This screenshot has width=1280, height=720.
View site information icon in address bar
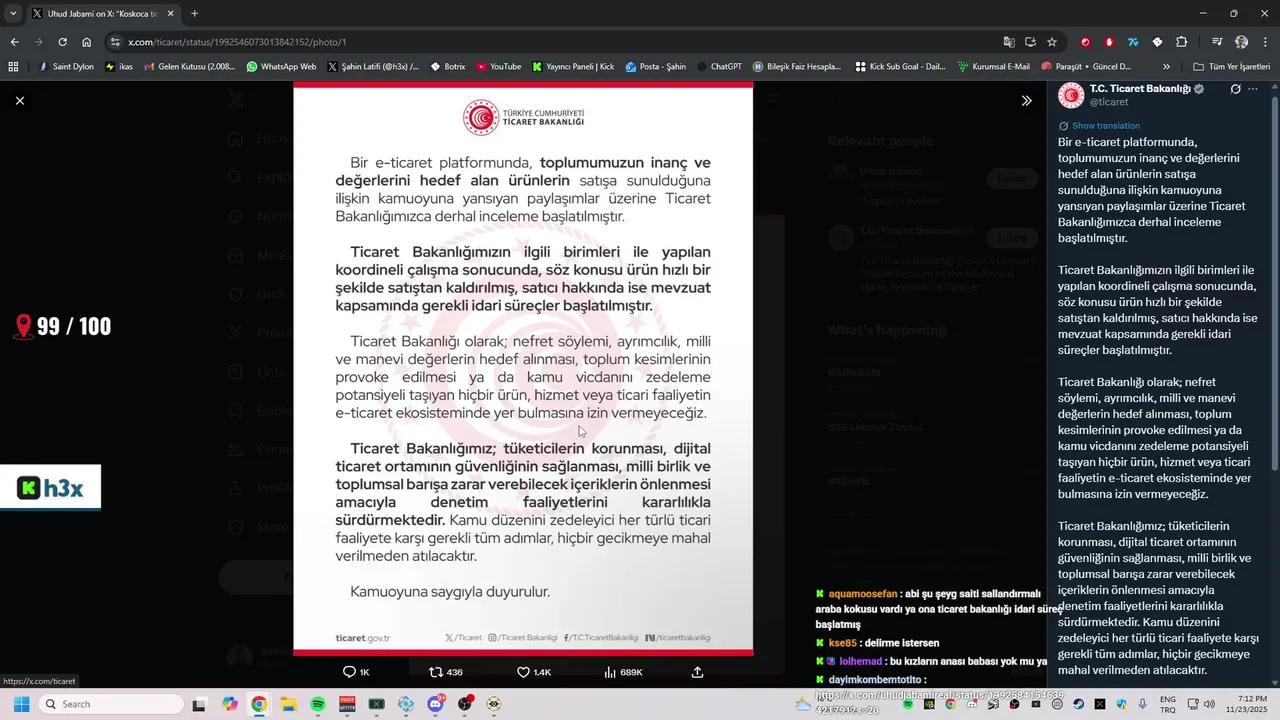pos(115,42)
